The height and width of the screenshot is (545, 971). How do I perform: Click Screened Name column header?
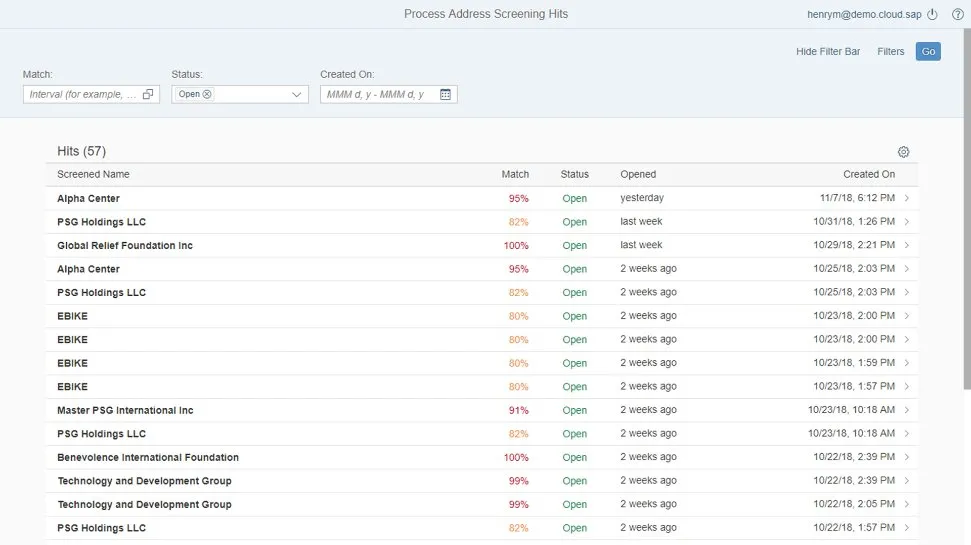(x=93, y=174)
